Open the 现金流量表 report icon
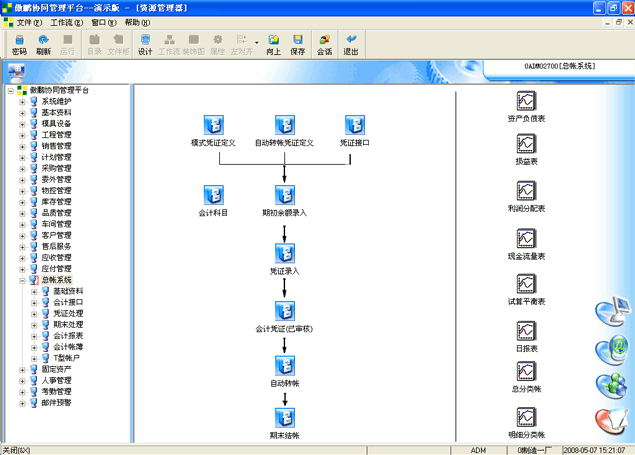635x455 pixels. 526,238
